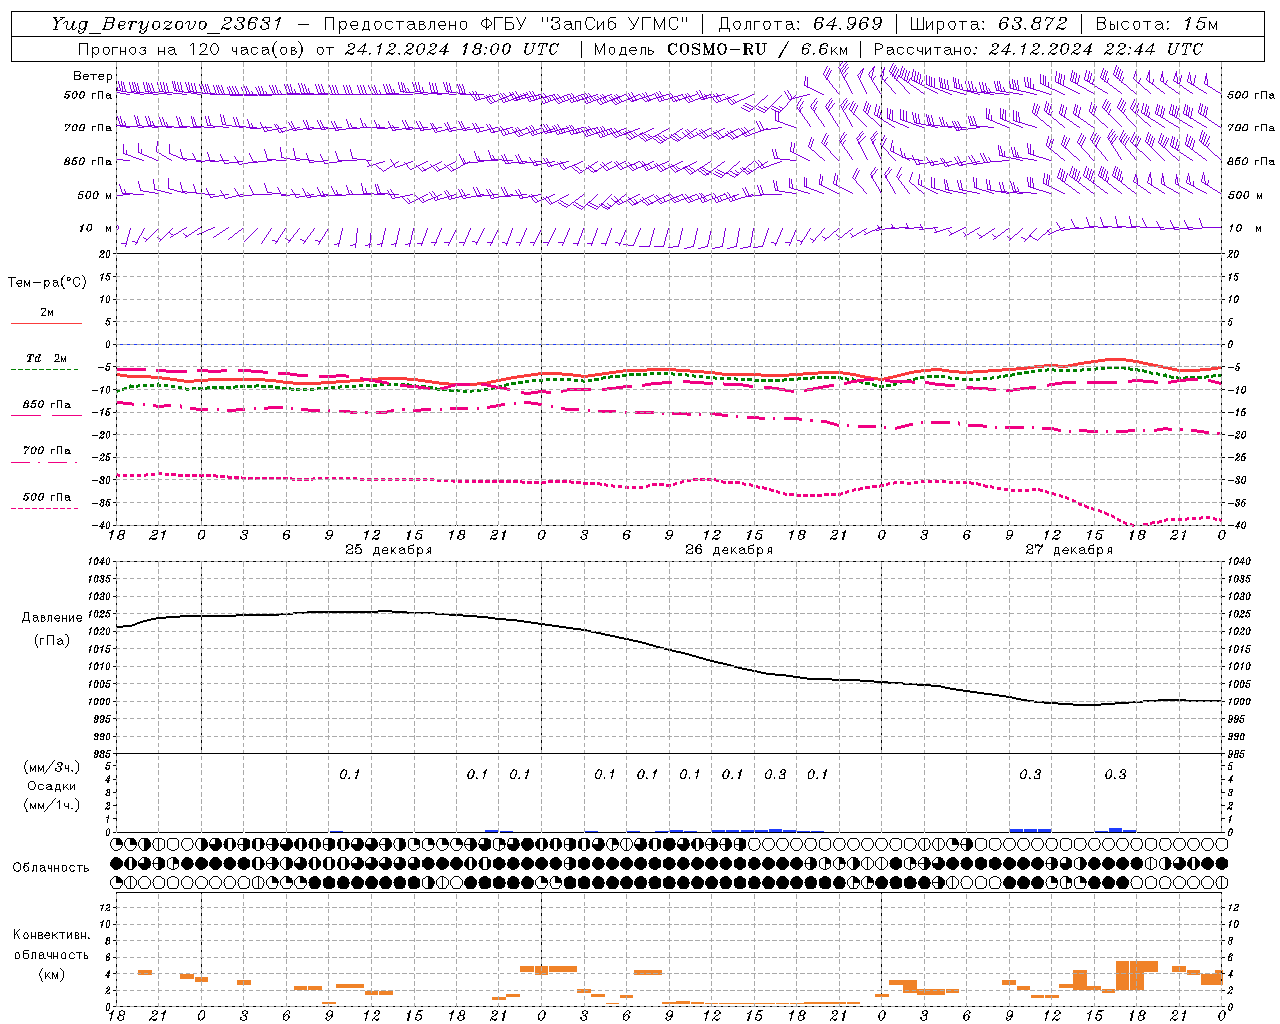Click the 'Осадки' precipitation label
Viewport: 1280px width, 1024px height.
tap(52, 786)
